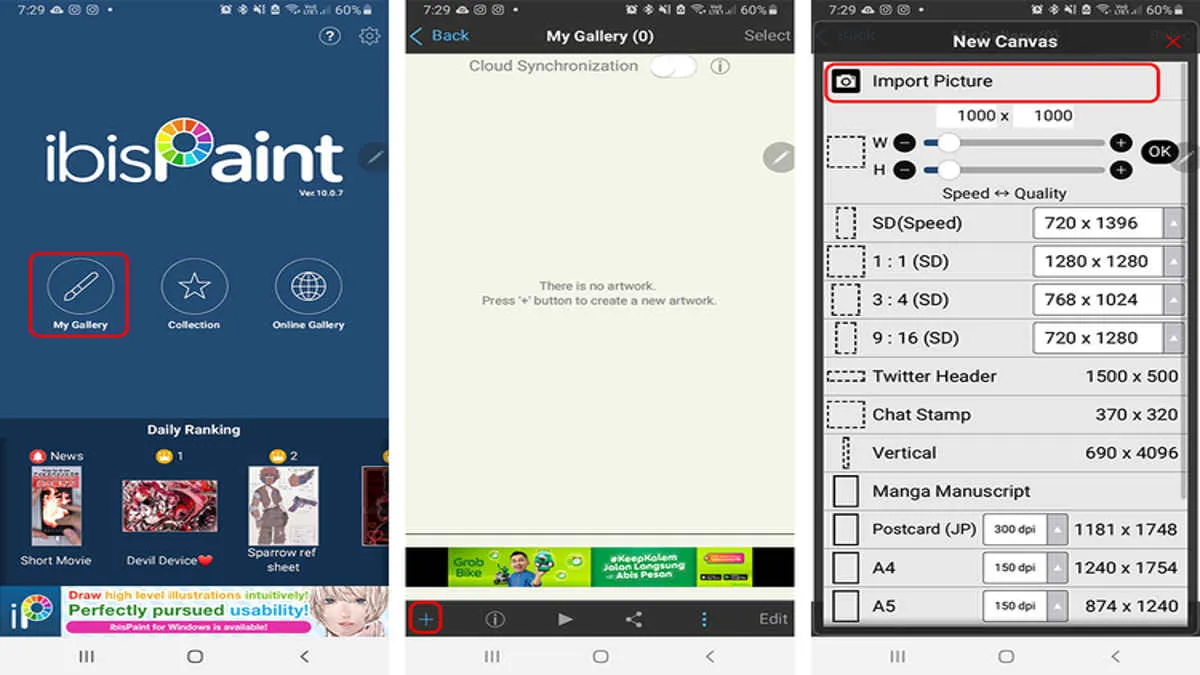Confirm custom canvas size with OK
1200x675 pixels.
point(1159,152)
